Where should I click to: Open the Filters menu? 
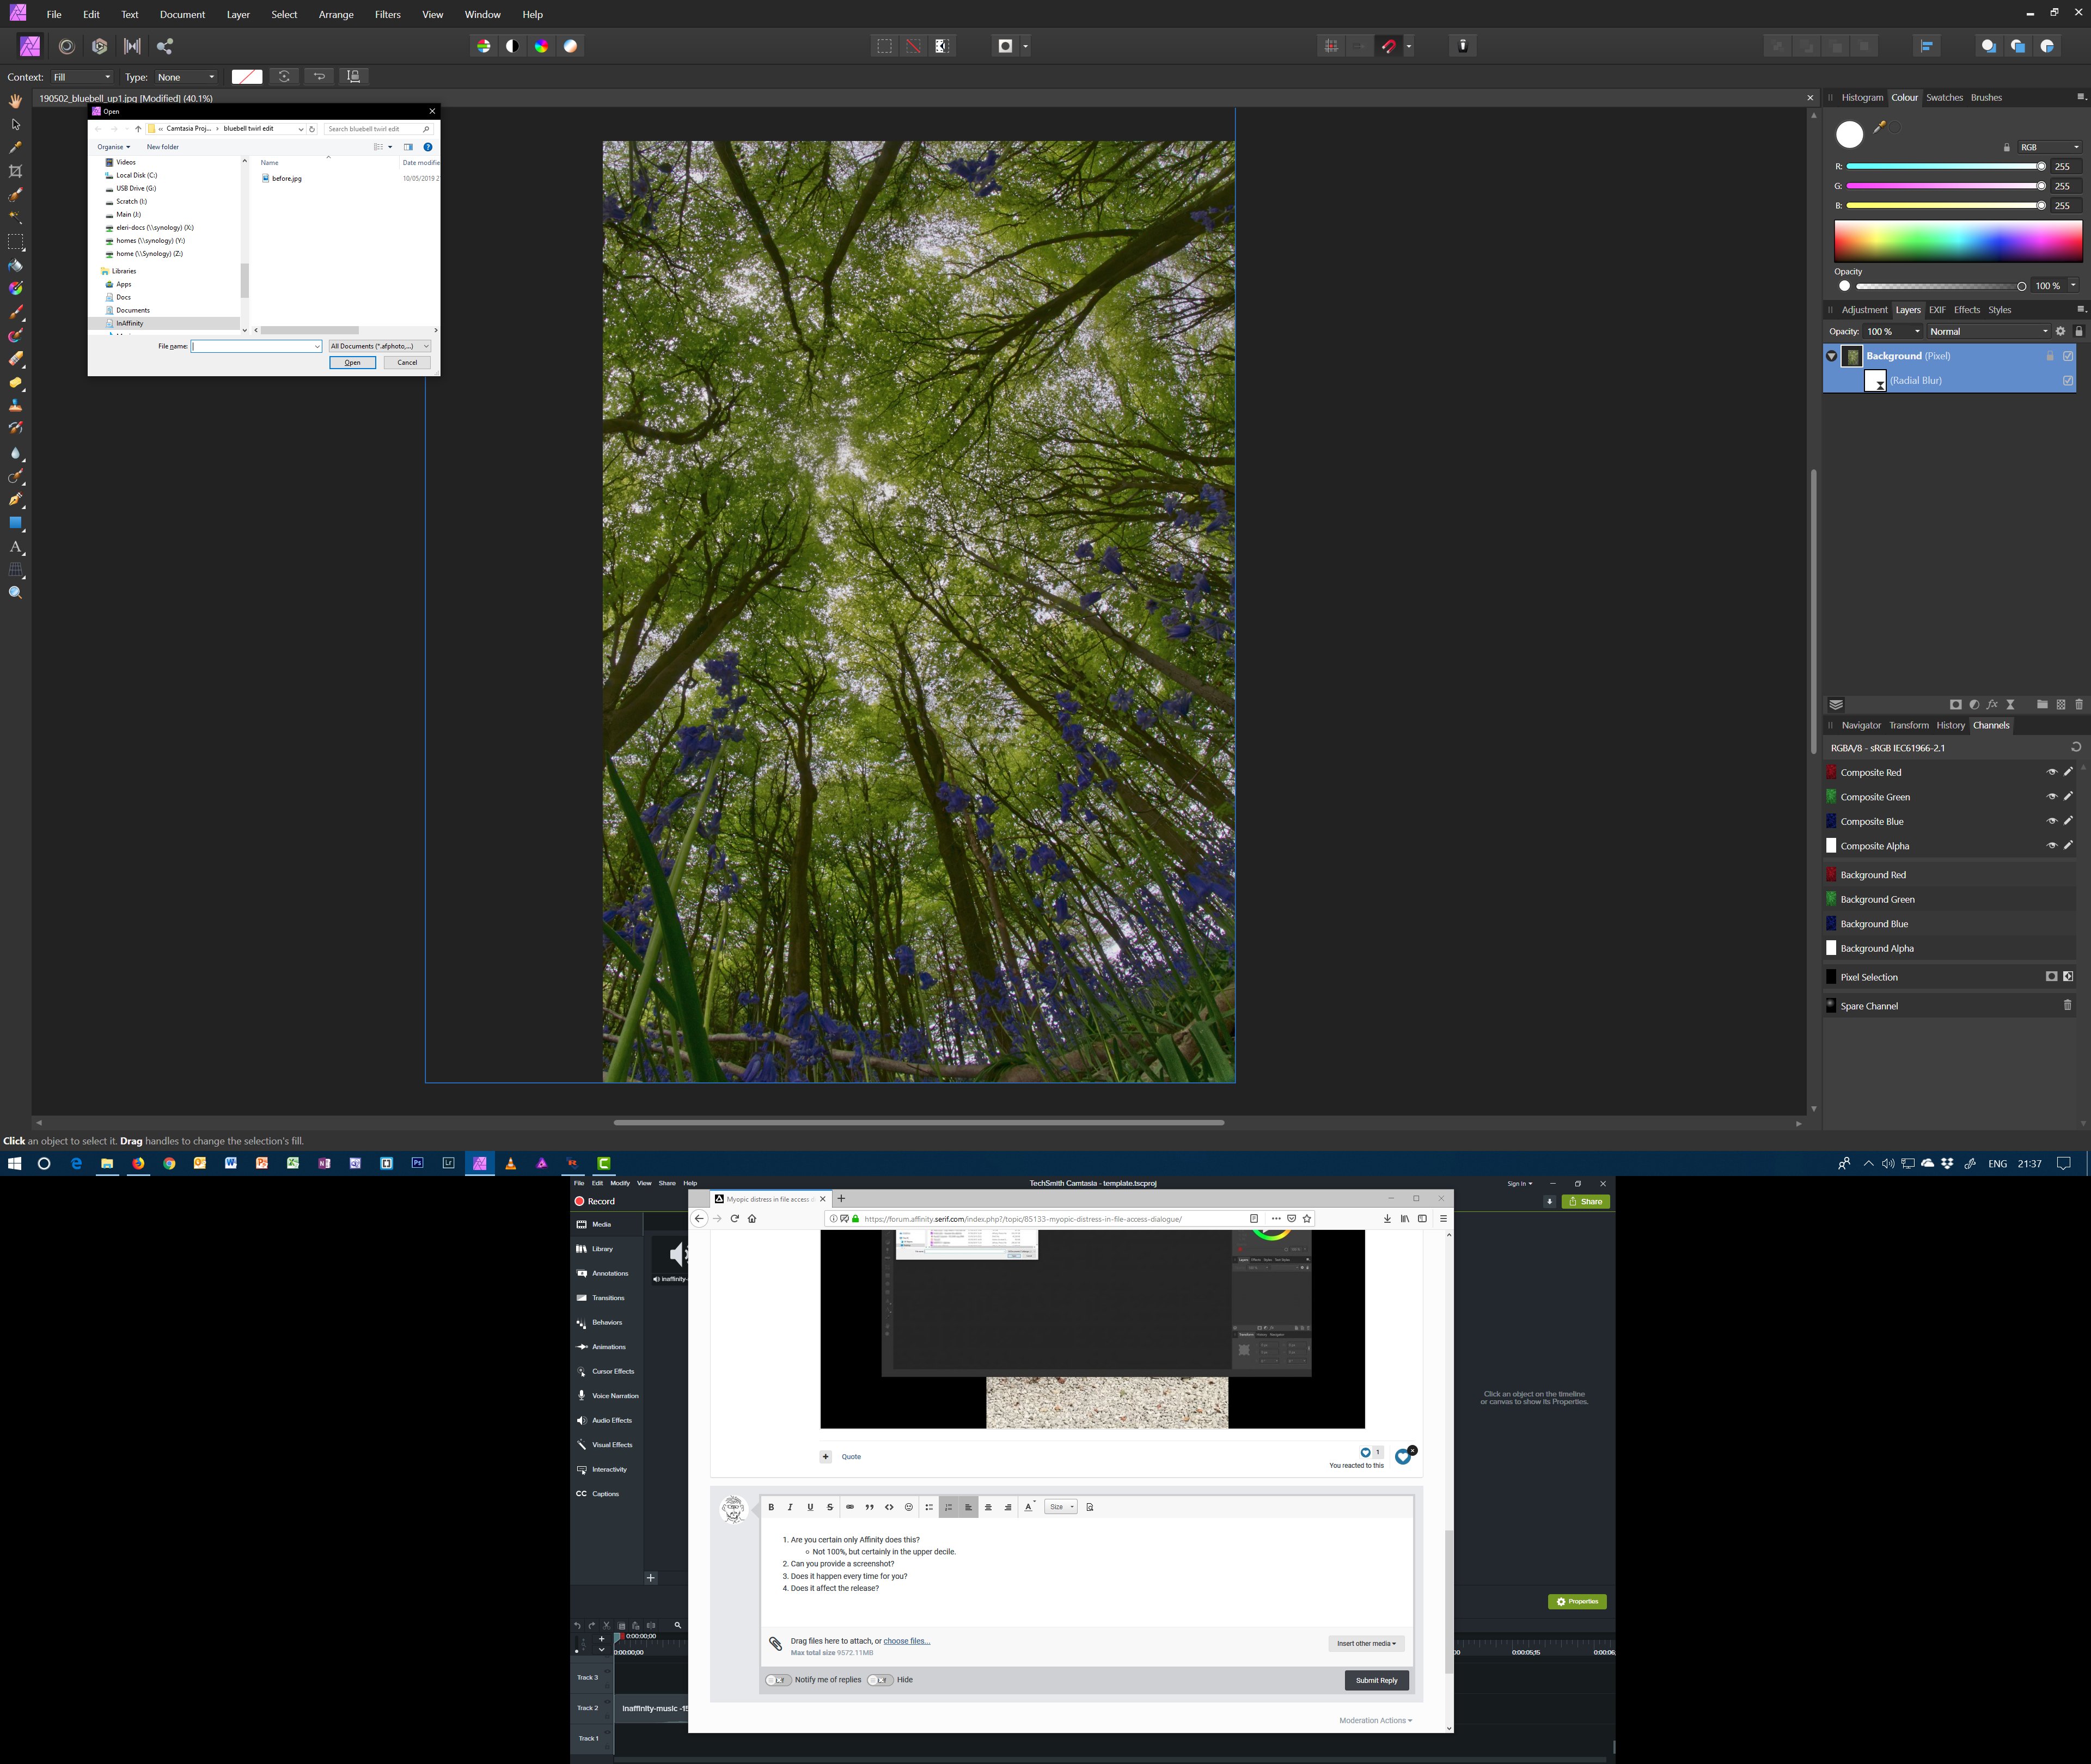(x=388, y=15)
